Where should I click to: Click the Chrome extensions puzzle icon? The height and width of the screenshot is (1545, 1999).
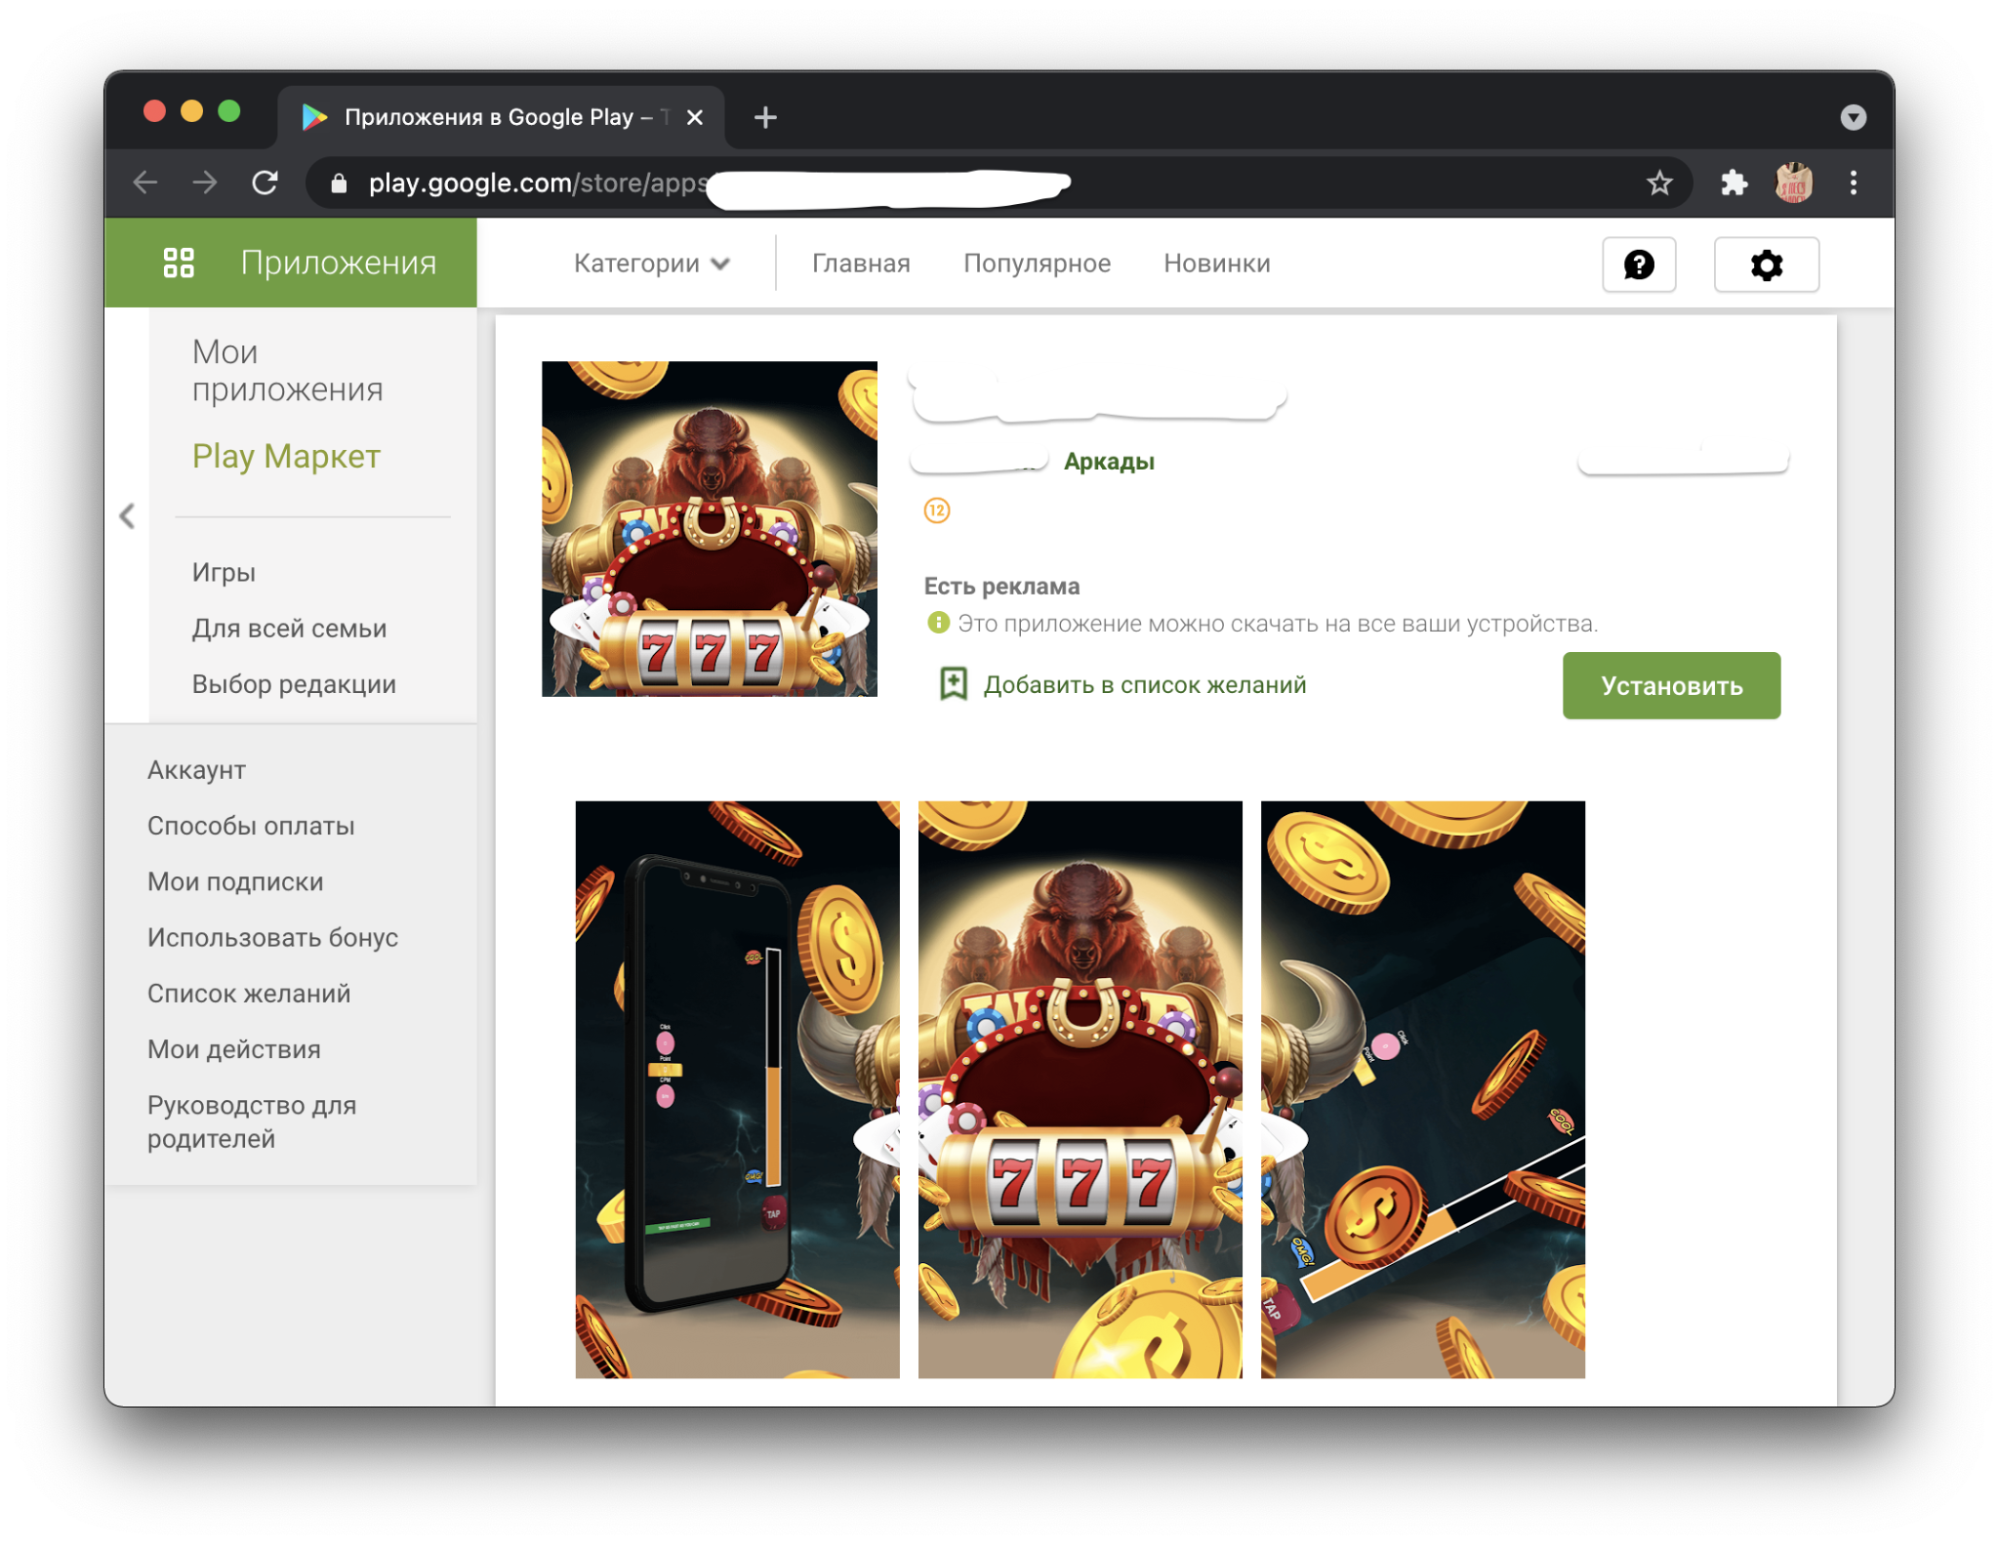pos(1733,183)
